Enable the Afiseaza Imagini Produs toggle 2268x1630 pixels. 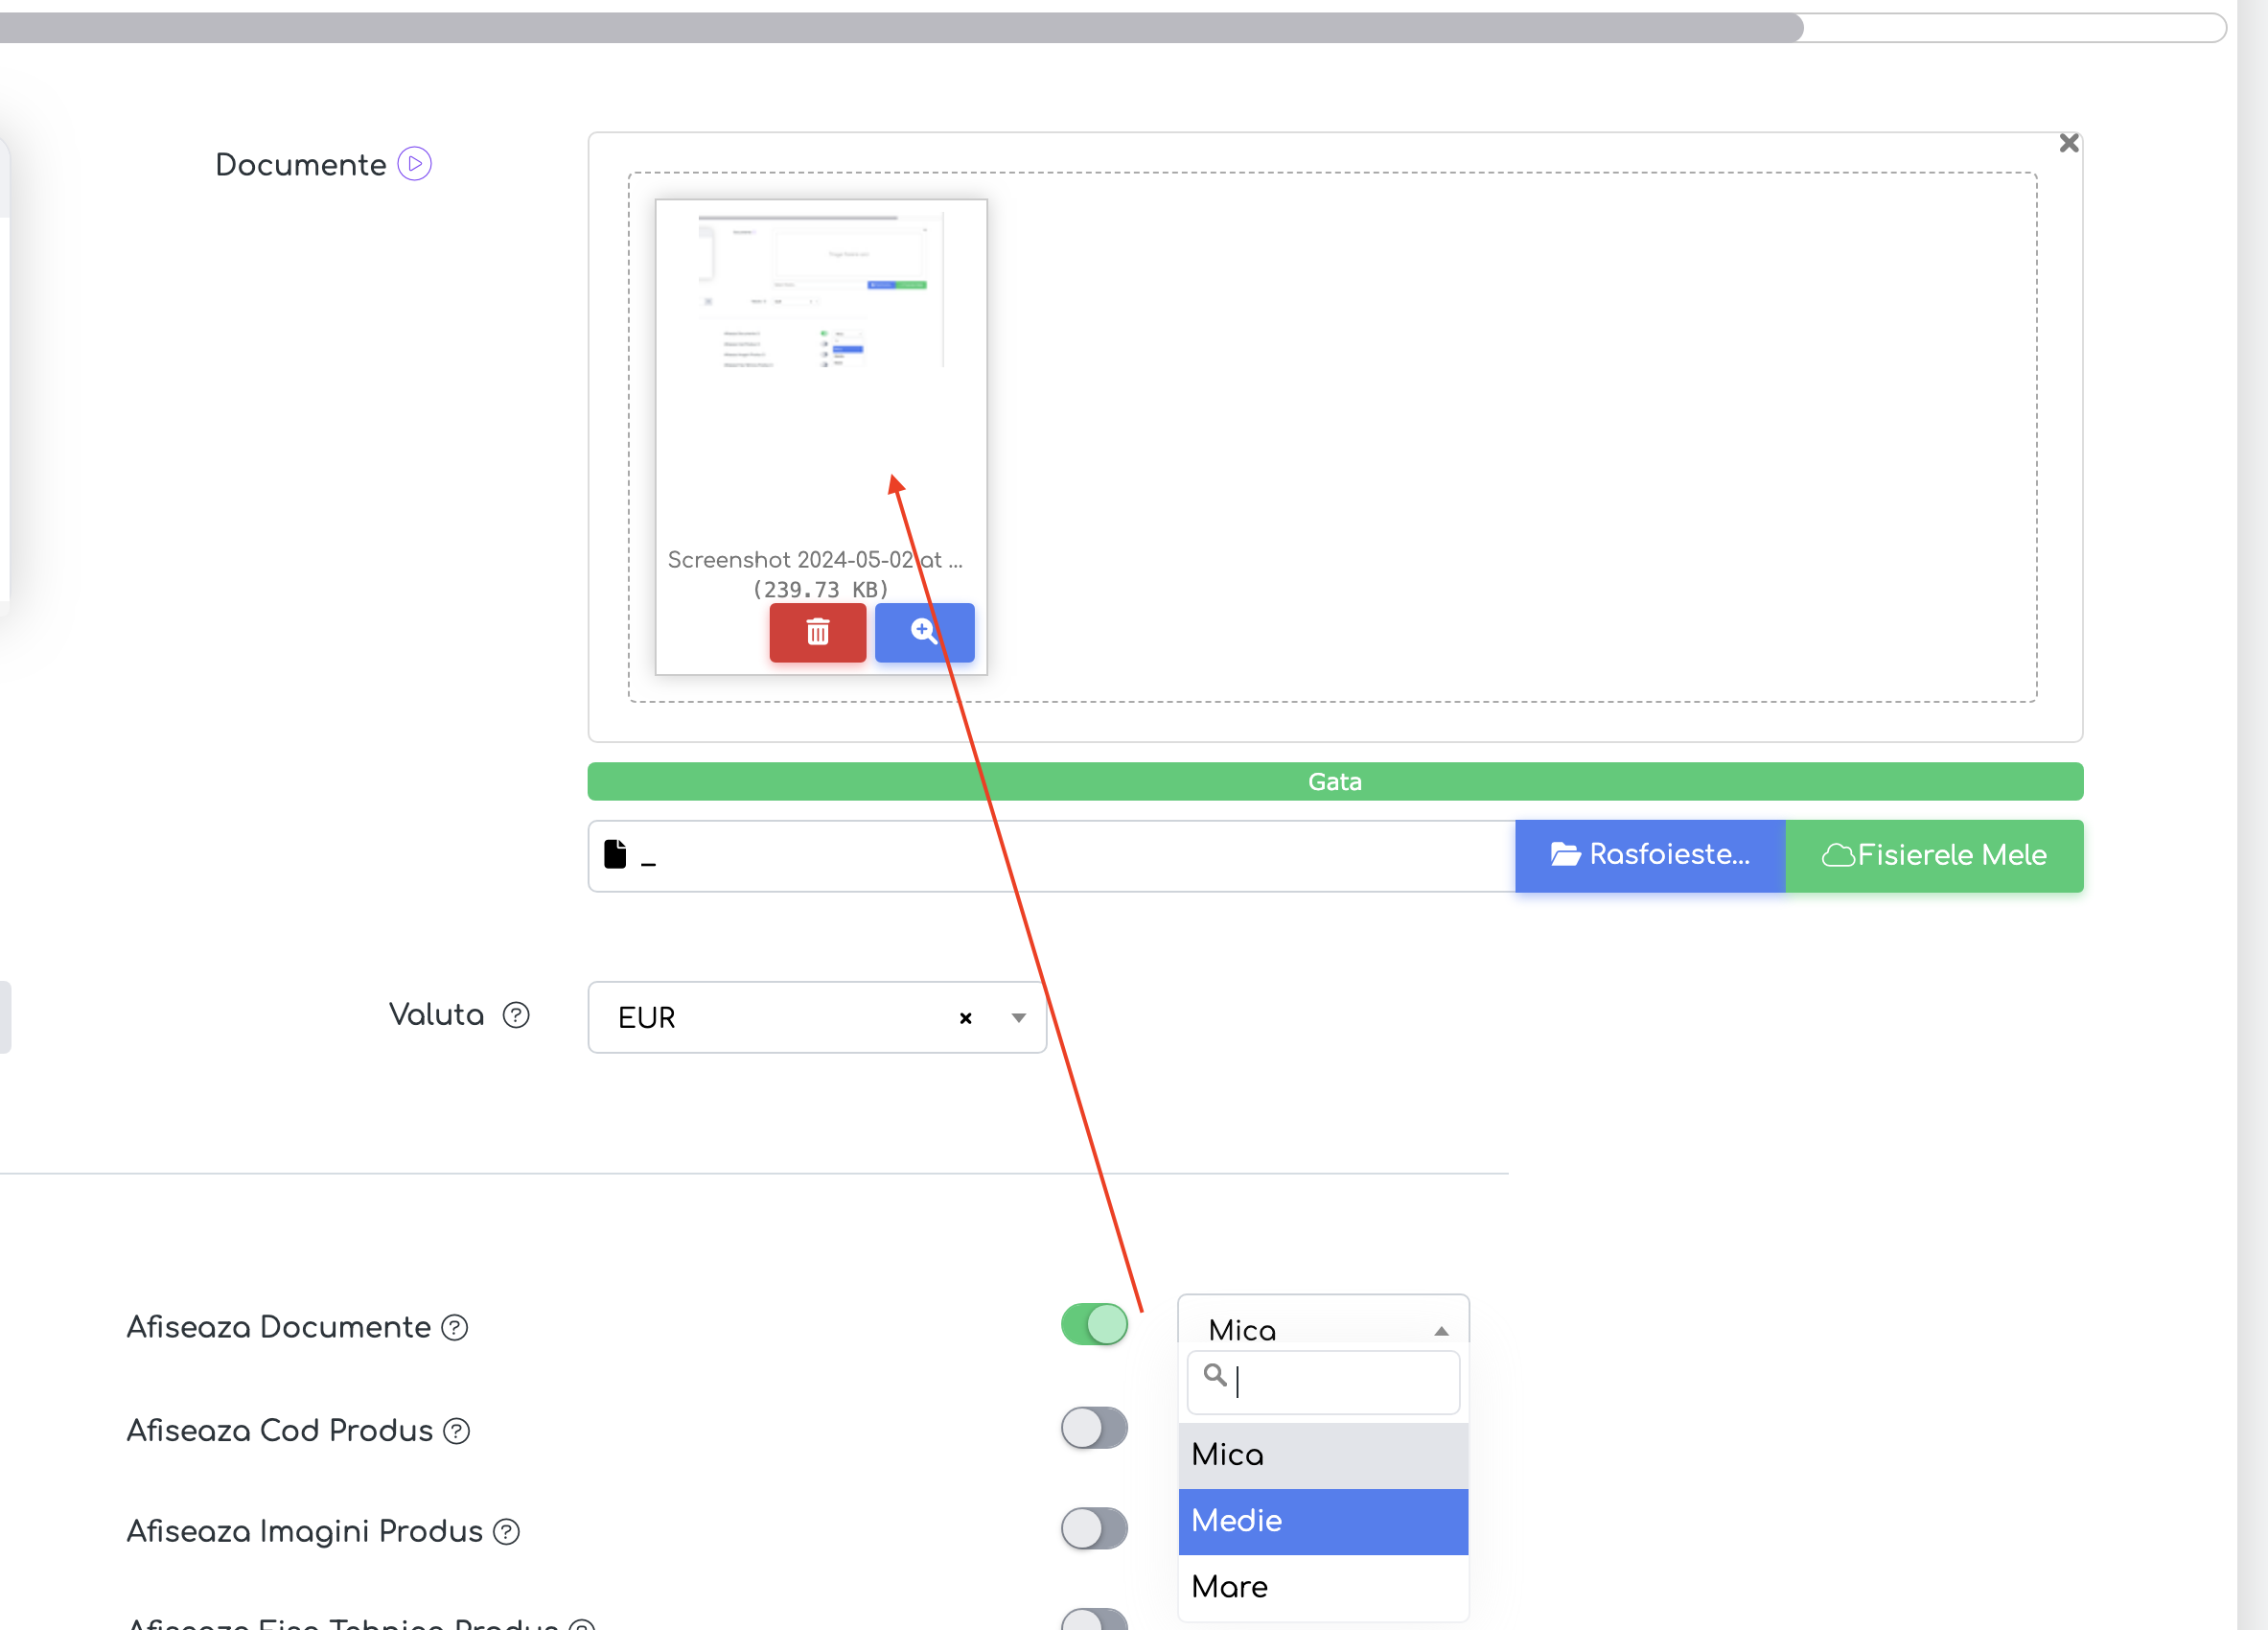pyautogui.click(x=1094, y=1528)
